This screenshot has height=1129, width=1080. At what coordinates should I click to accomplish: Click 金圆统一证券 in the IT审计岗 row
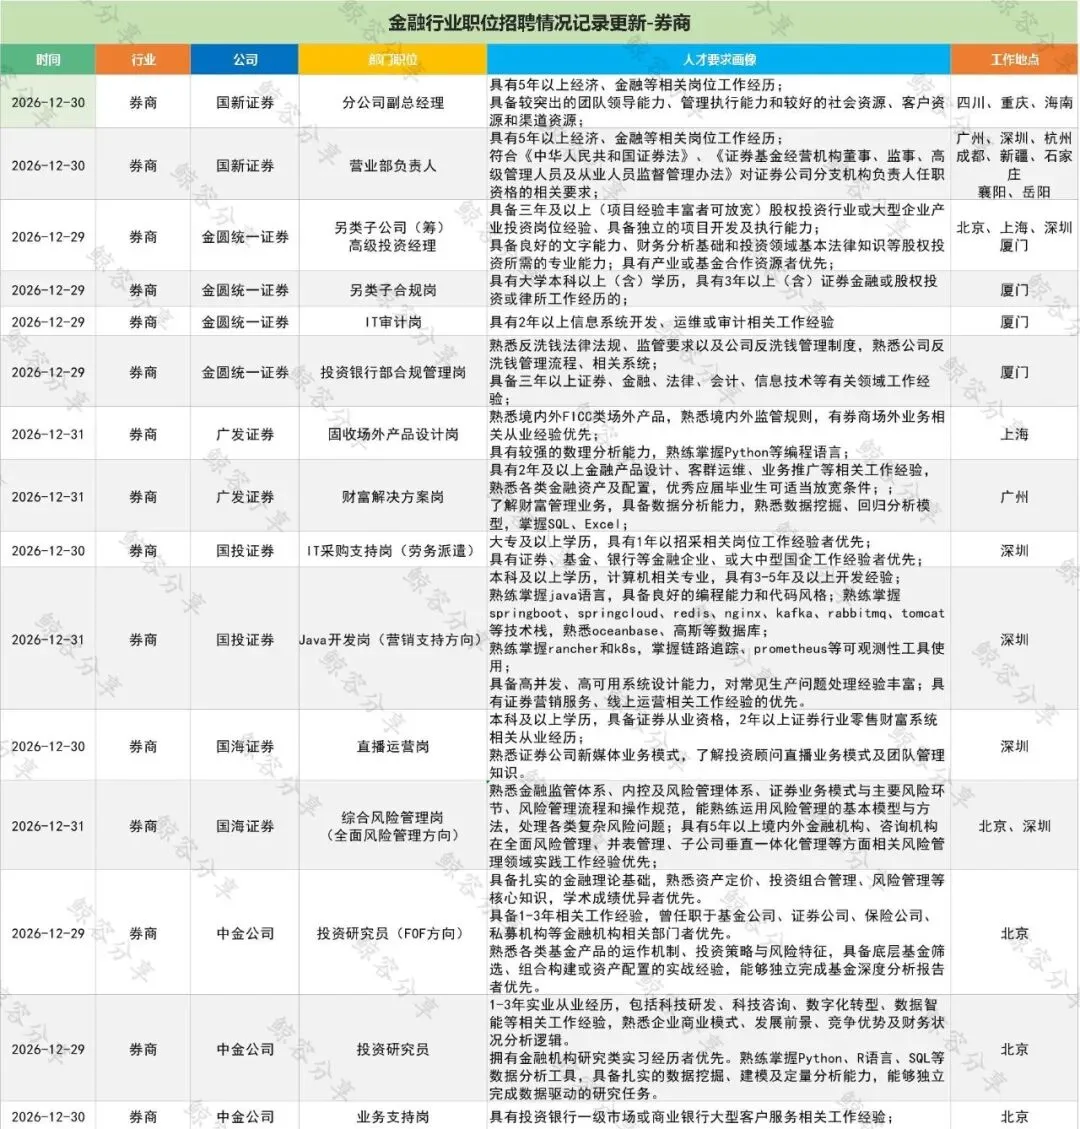pos(245,321)
